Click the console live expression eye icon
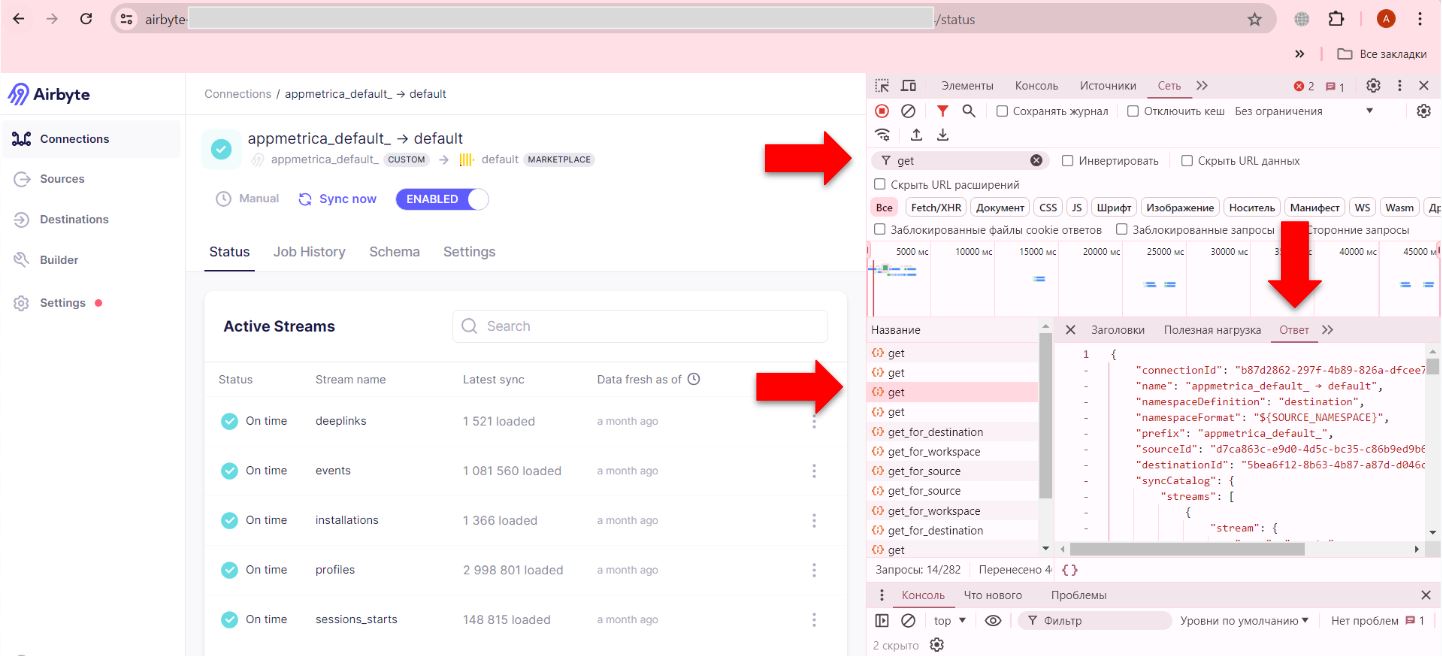This screenshot has height=656, width=1442. pyautogui.click(x=993, y=621)
